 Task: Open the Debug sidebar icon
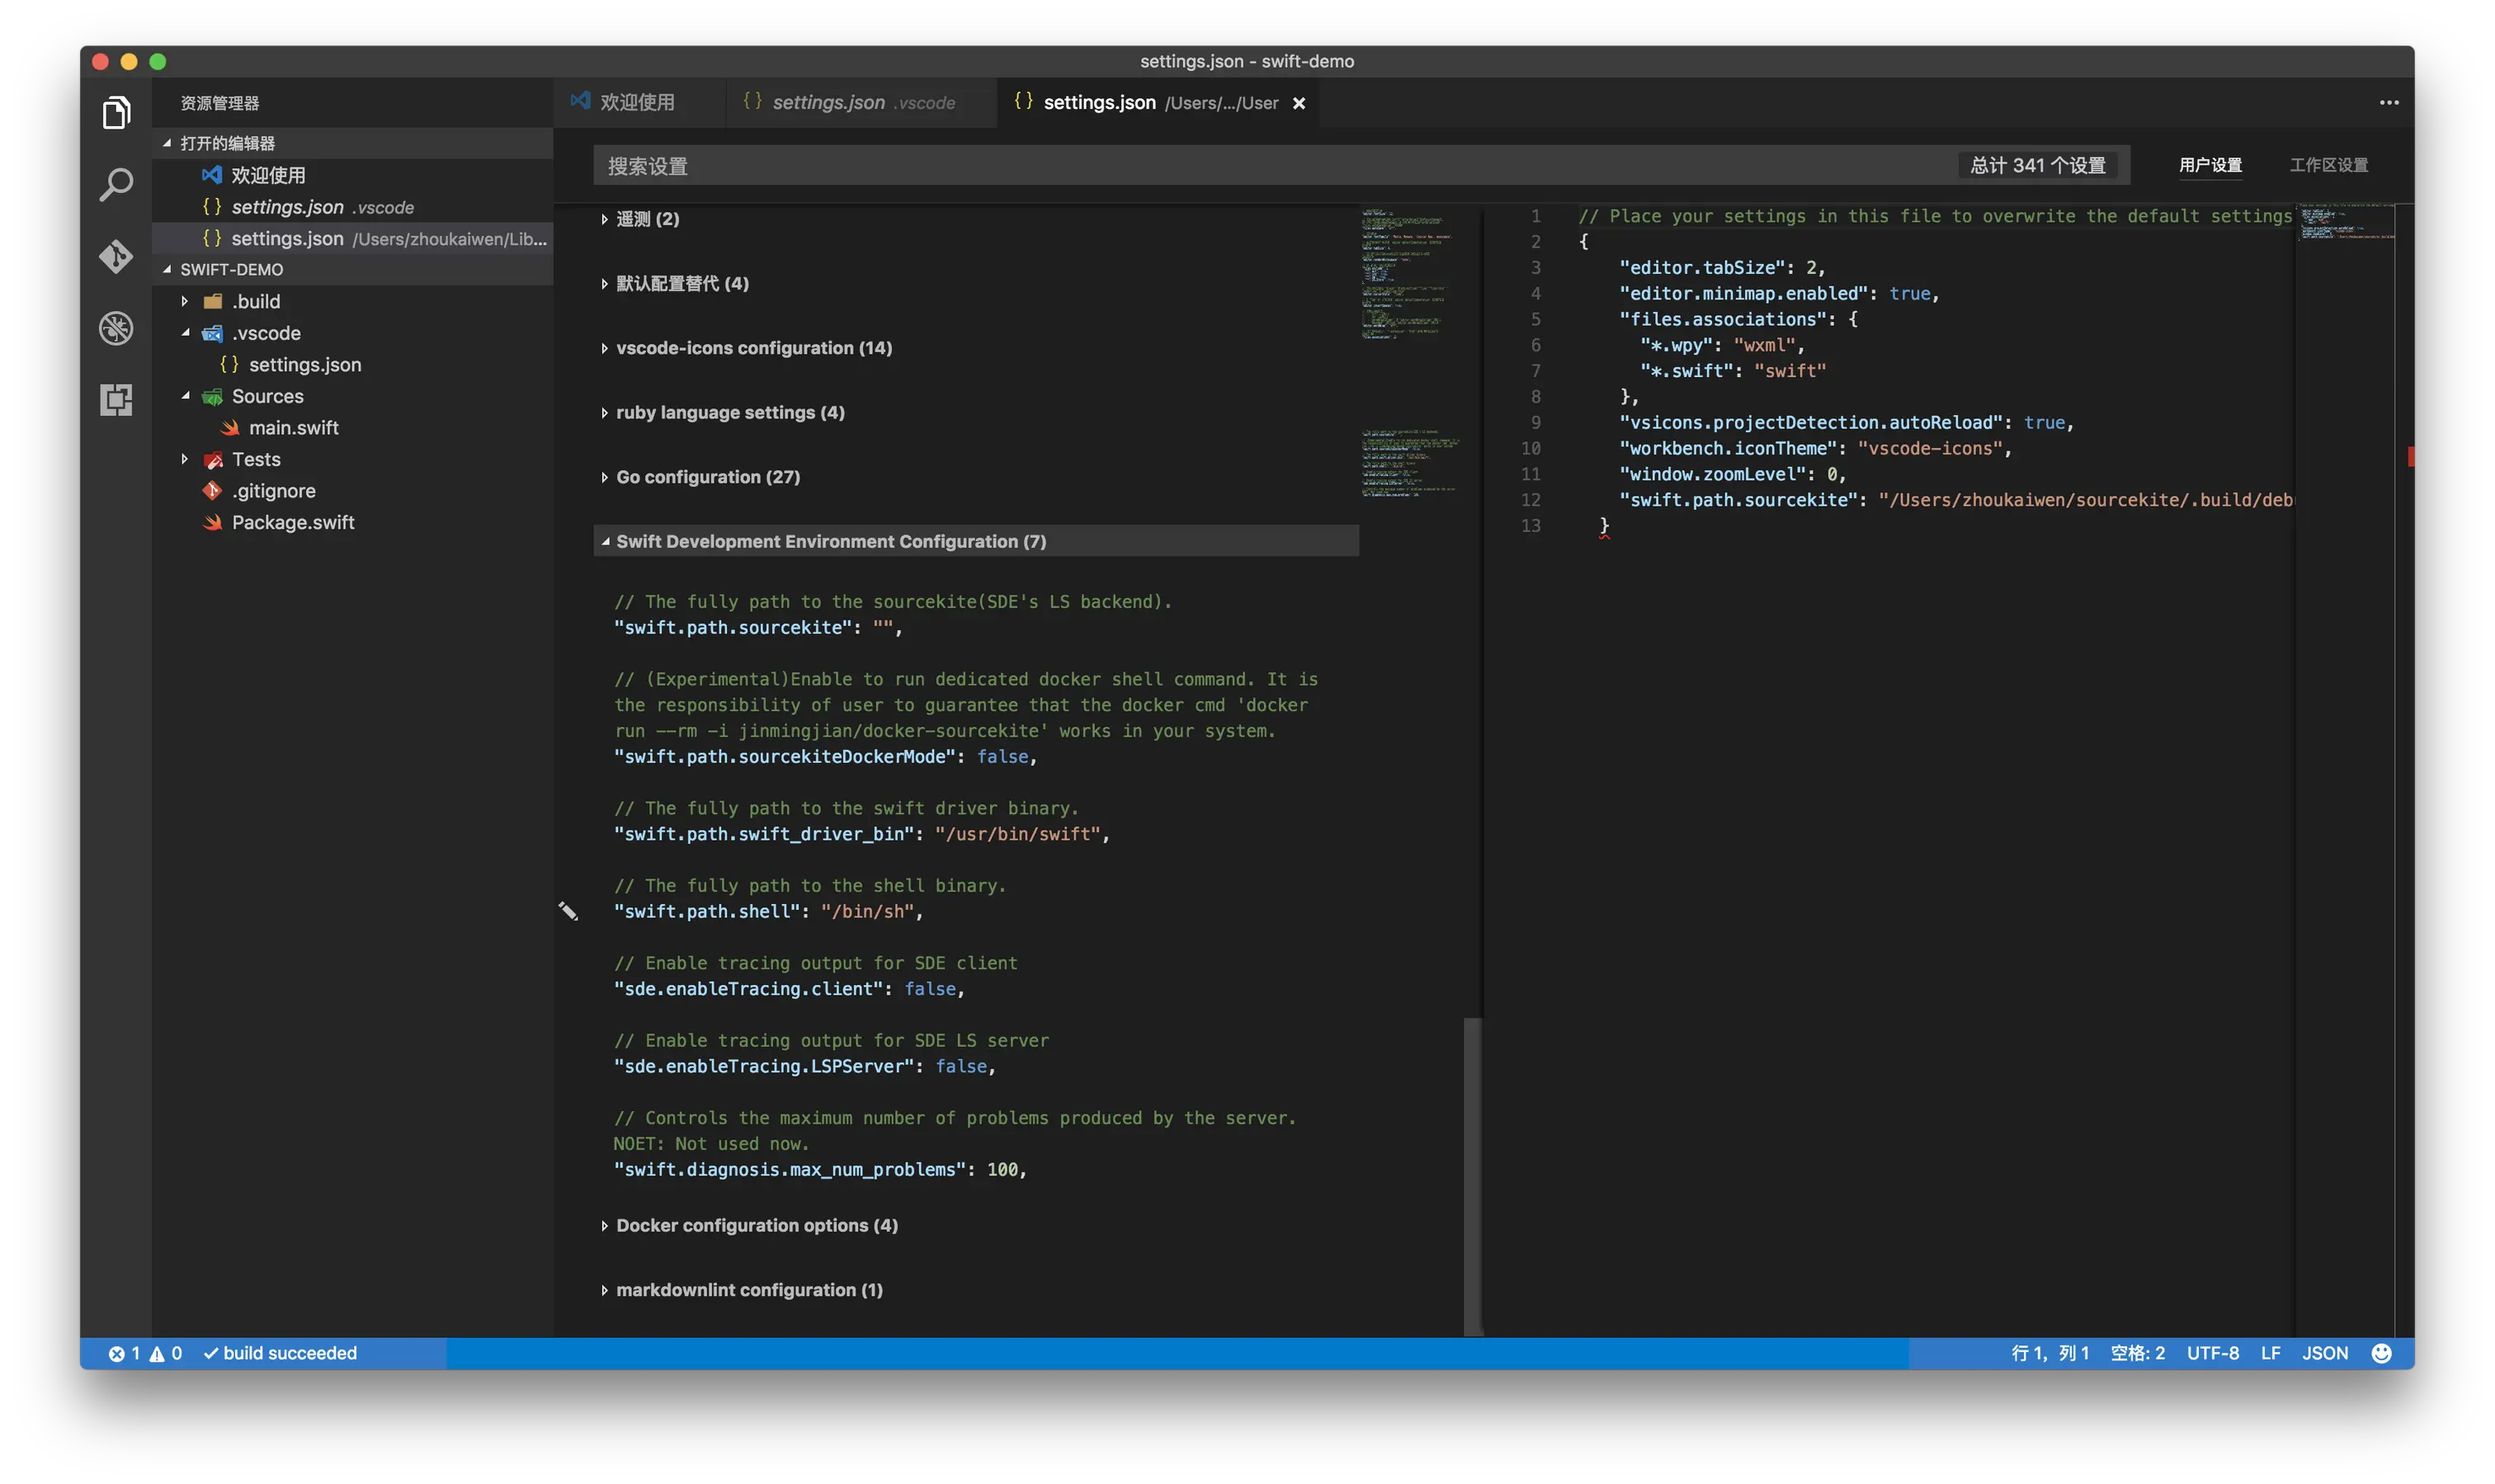[116, 328]
